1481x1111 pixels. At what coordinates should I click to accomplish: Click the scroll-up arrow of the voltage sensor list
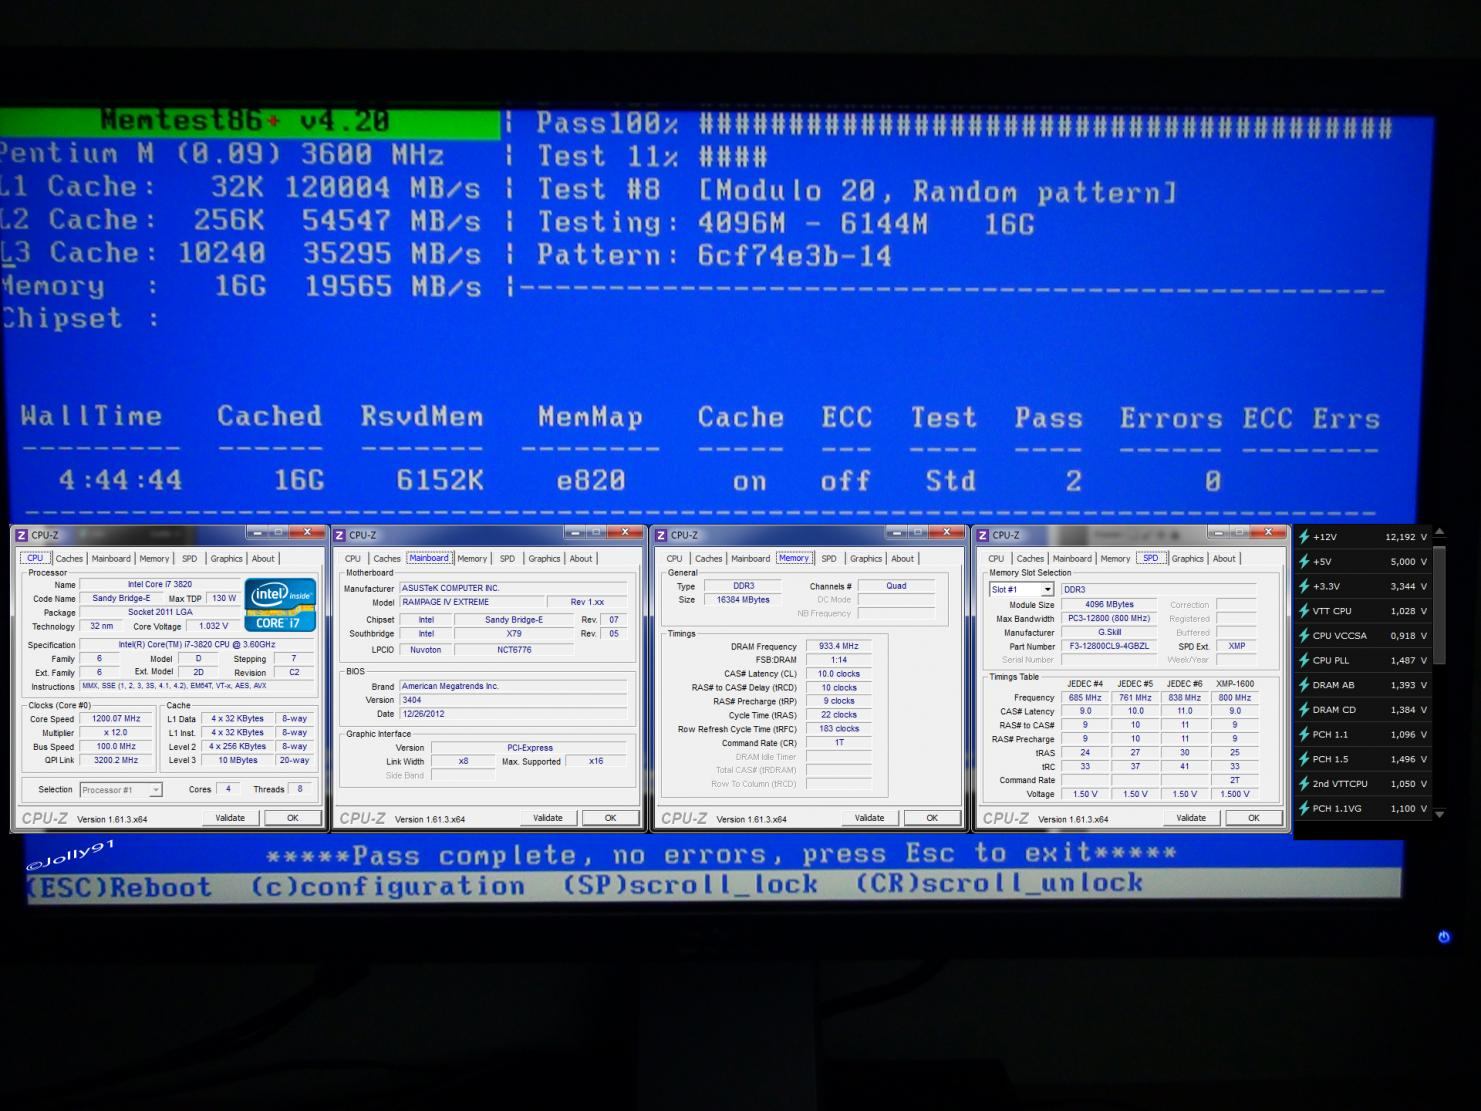[1439, 532]
